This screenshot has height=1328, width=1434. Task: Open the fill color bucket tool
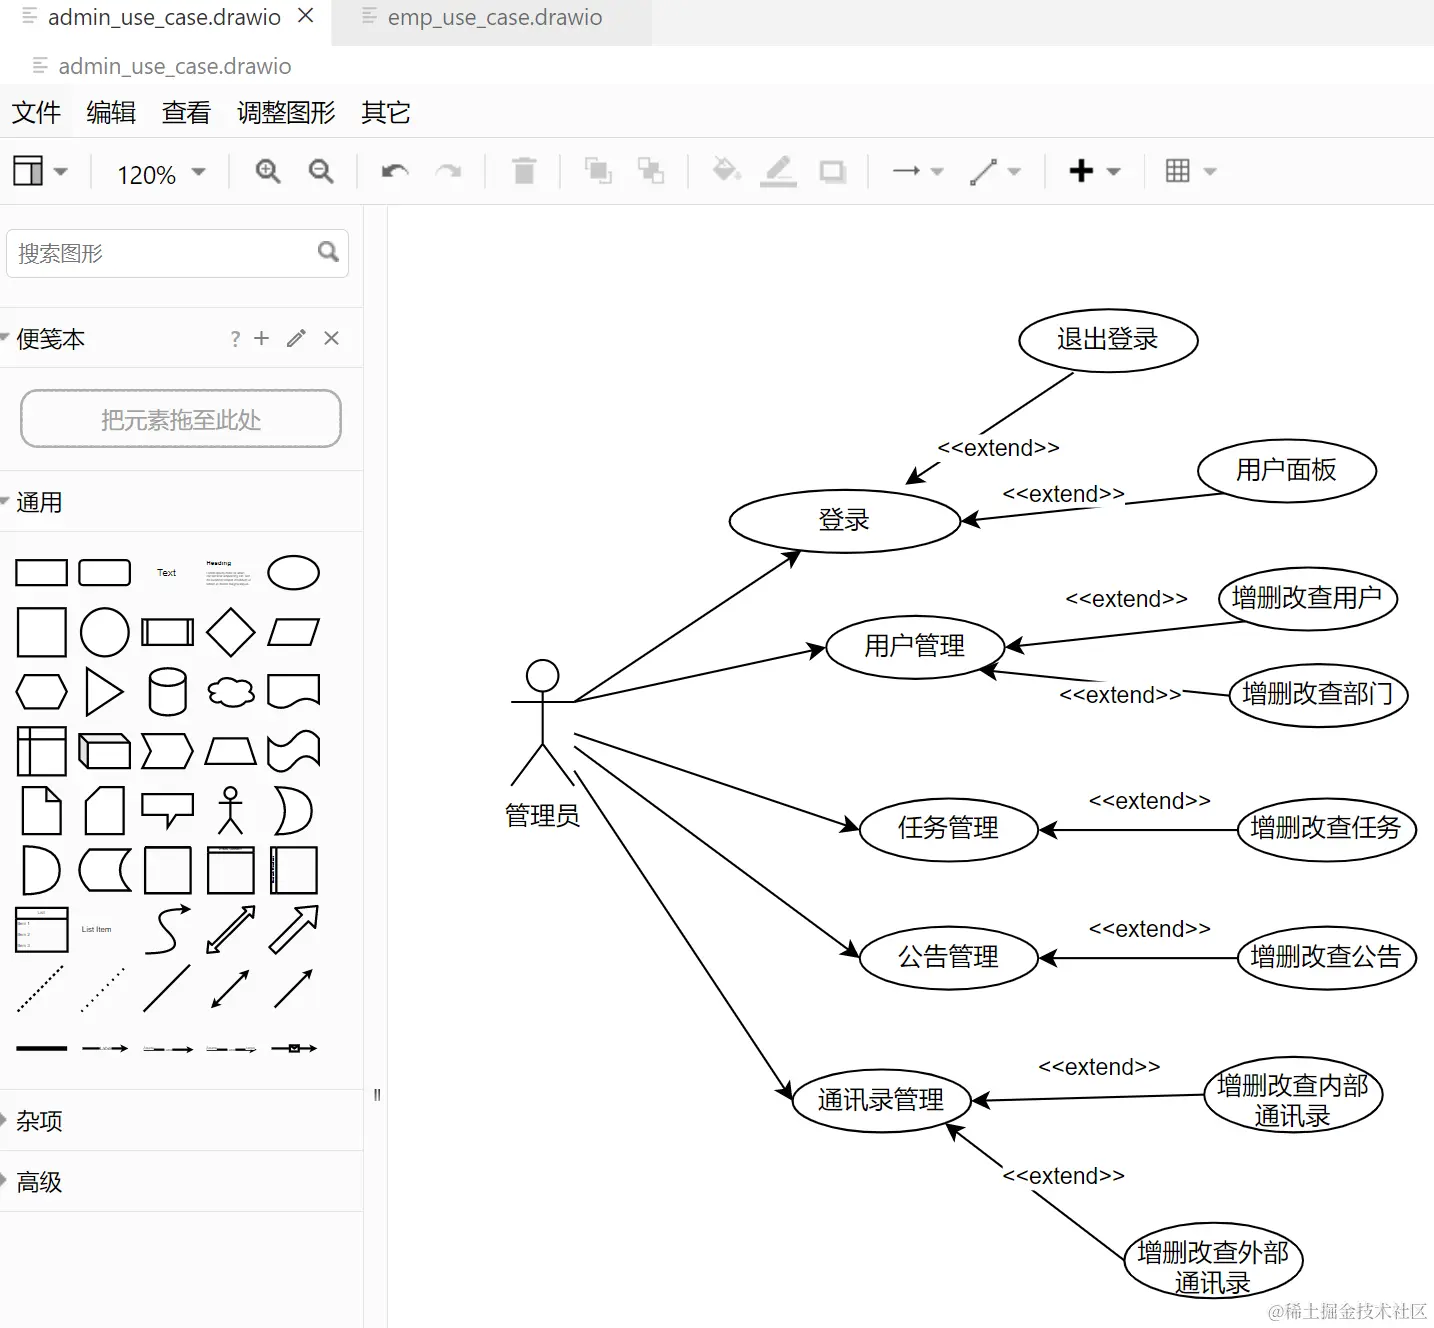[x=726, y=171]
